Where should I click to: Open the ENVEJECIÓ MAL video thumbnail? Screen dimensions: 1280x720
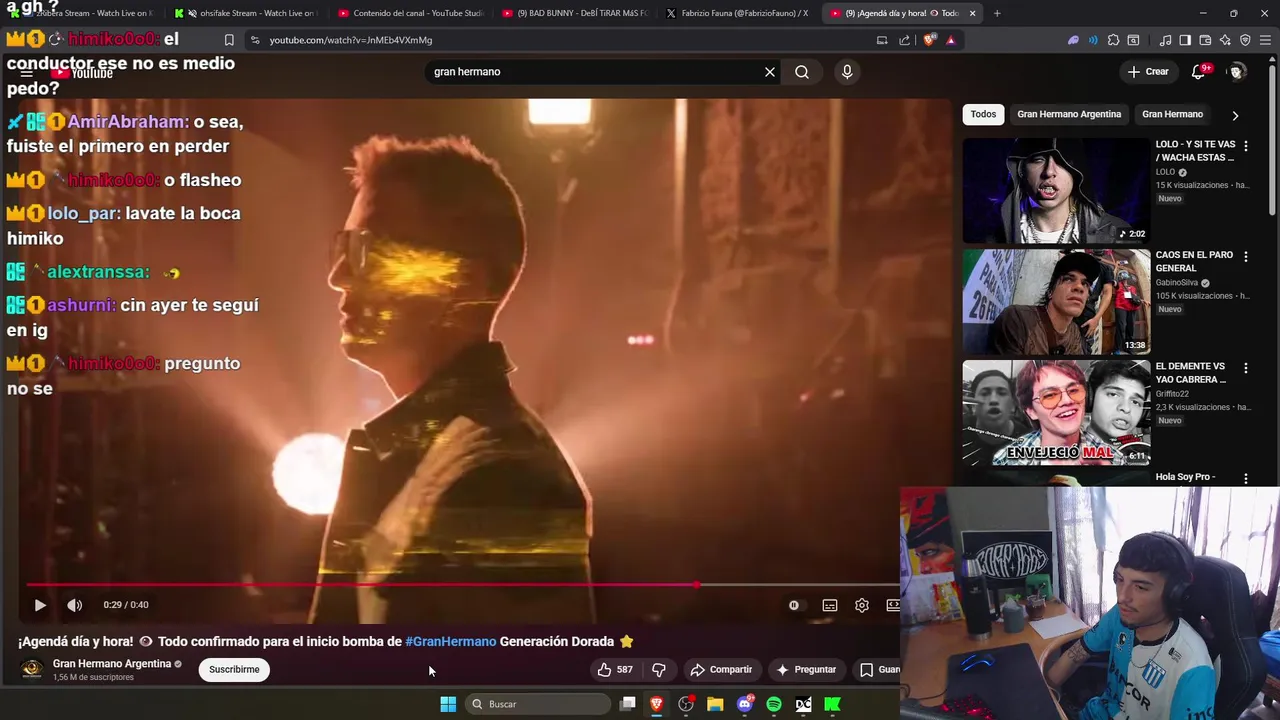(x=1056, y=412)
